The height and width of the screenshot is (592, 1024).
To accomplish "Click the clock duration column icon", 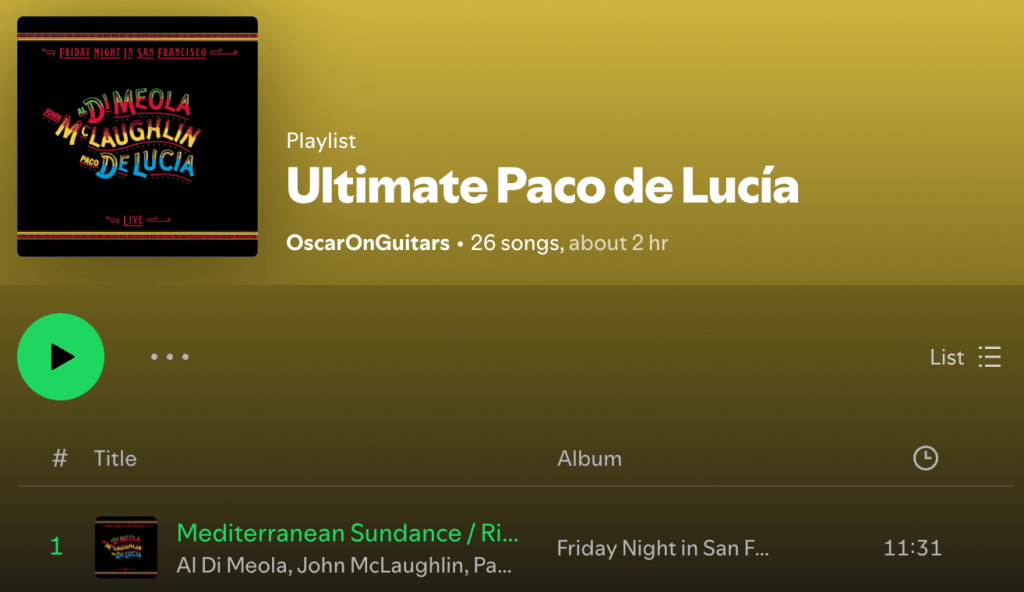I will [925, 458].
